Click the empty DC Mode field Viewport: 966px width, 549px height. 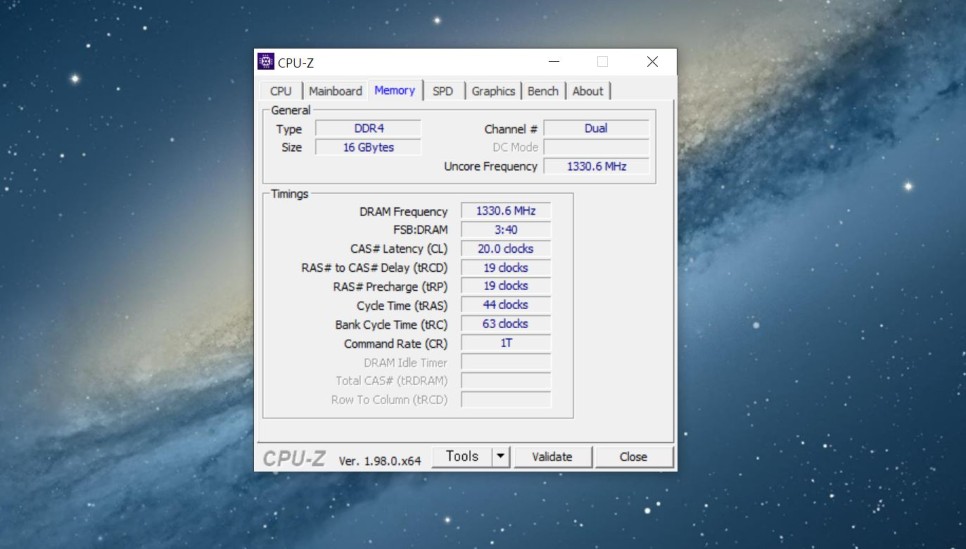(x=596, y=147)
